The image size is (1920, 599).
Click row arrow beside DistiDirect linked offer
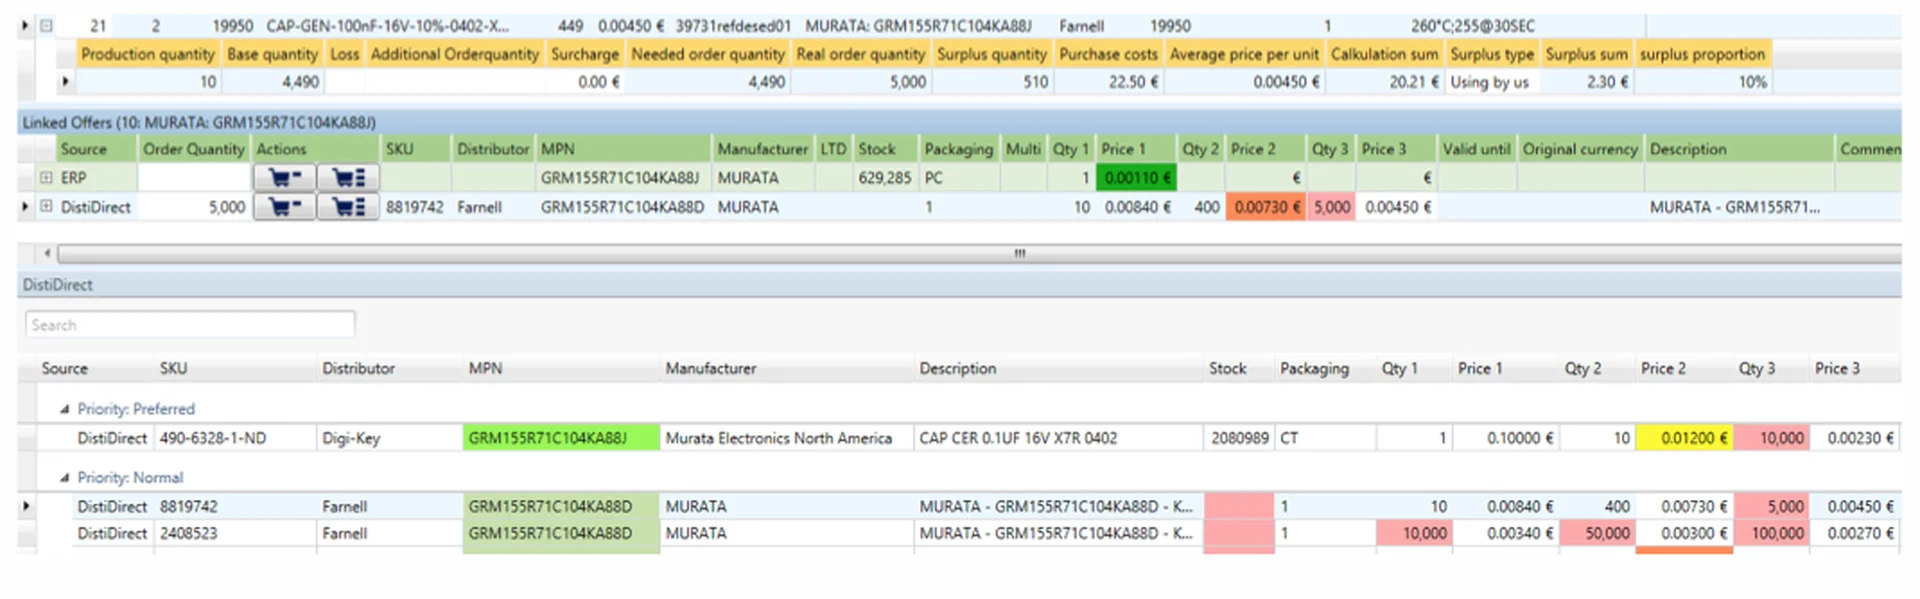(x=26, y=207)
